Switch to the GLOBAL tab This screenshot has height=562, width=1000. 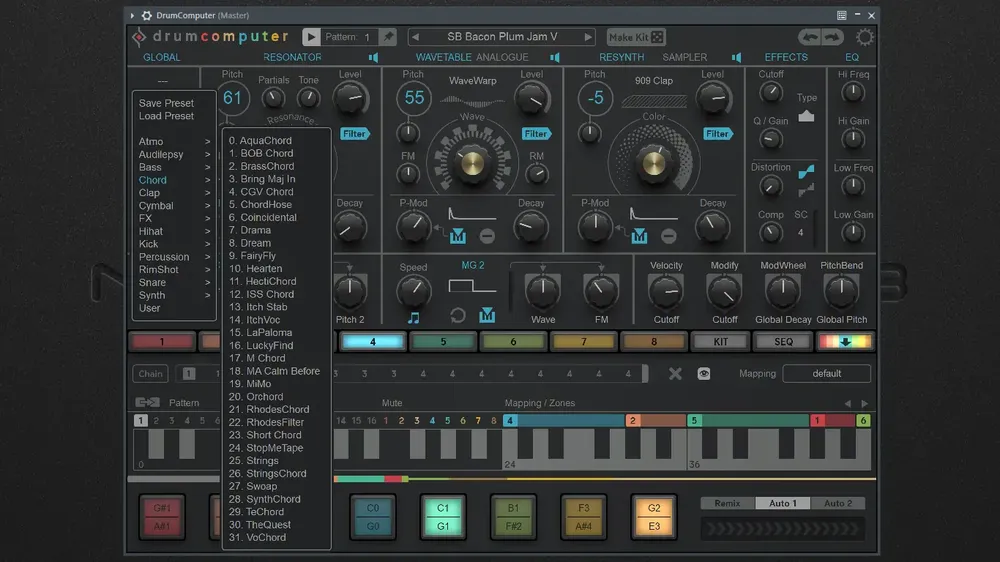161,57
